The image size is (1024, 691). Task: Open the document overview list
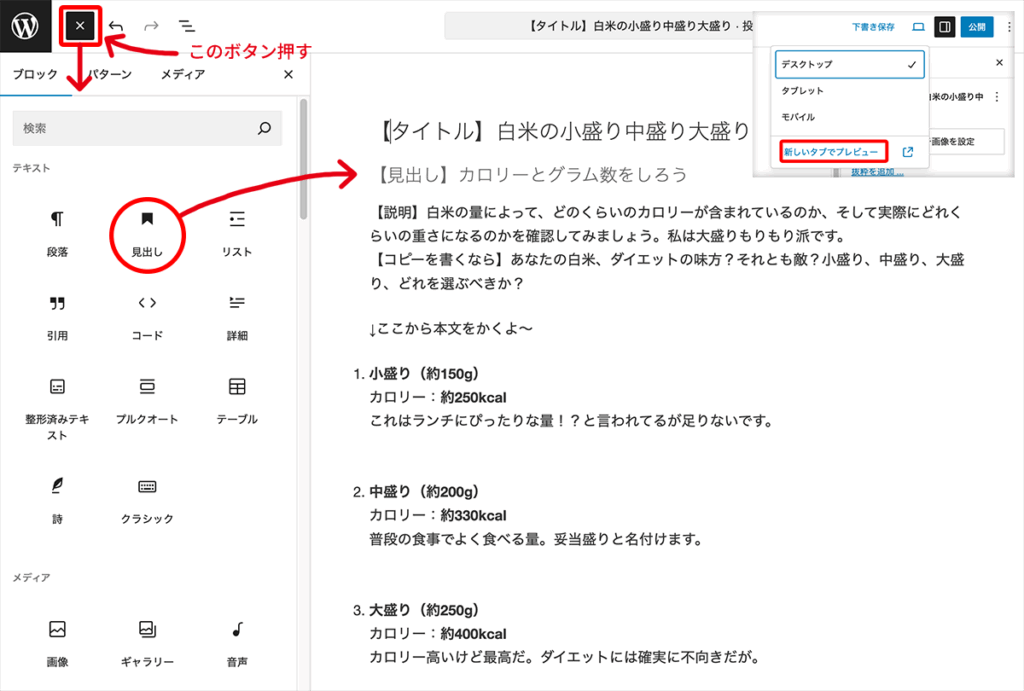click(186, 26)
